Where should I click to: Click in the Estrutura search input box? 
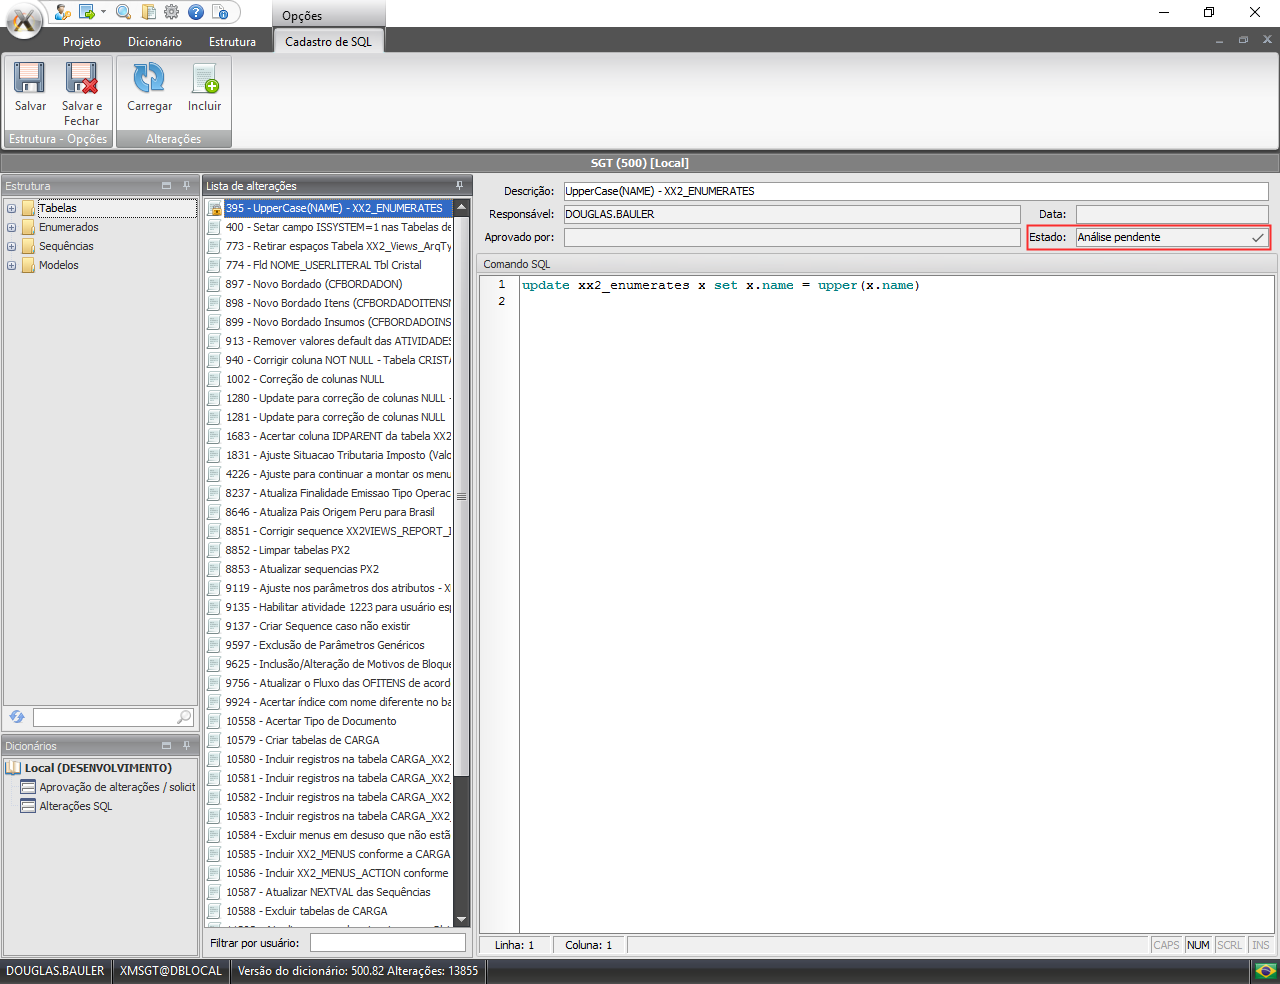(x=105, y=717)
